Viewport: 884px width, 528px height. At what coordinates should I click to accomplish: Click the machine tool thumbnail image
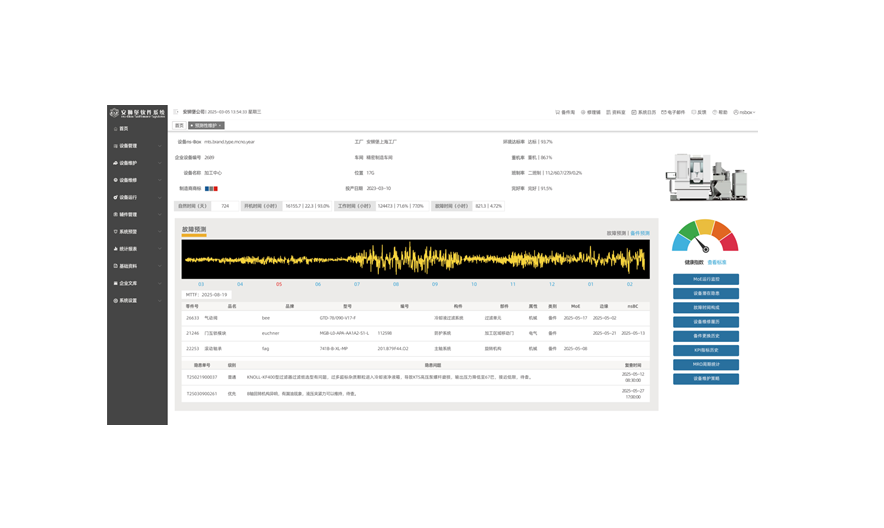pyautogui.click(x=704, y=176)
